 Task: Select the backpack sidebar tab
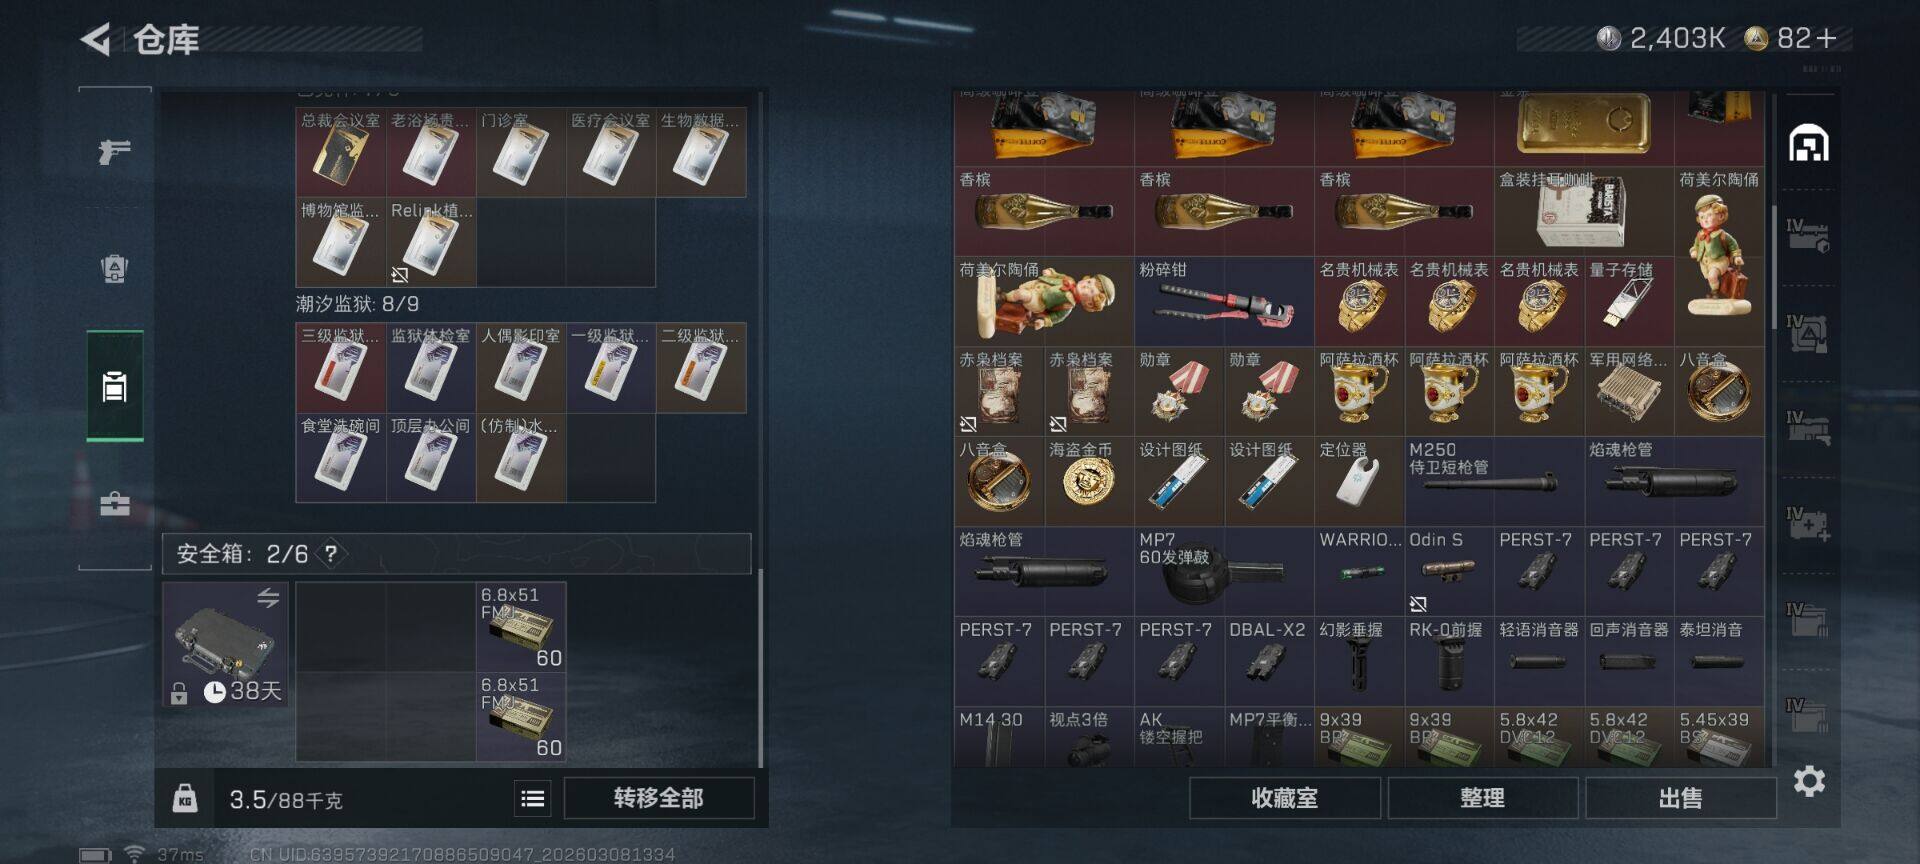(115, 386)
